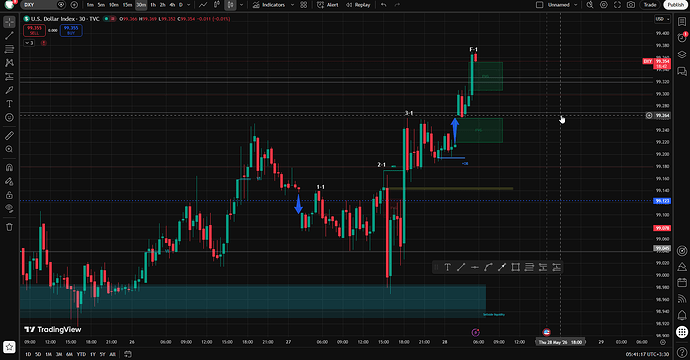Screen dimensions: 690x360
Task: Select the measure ruler tool
Action: pyautogui.click(x=9, y=136)
